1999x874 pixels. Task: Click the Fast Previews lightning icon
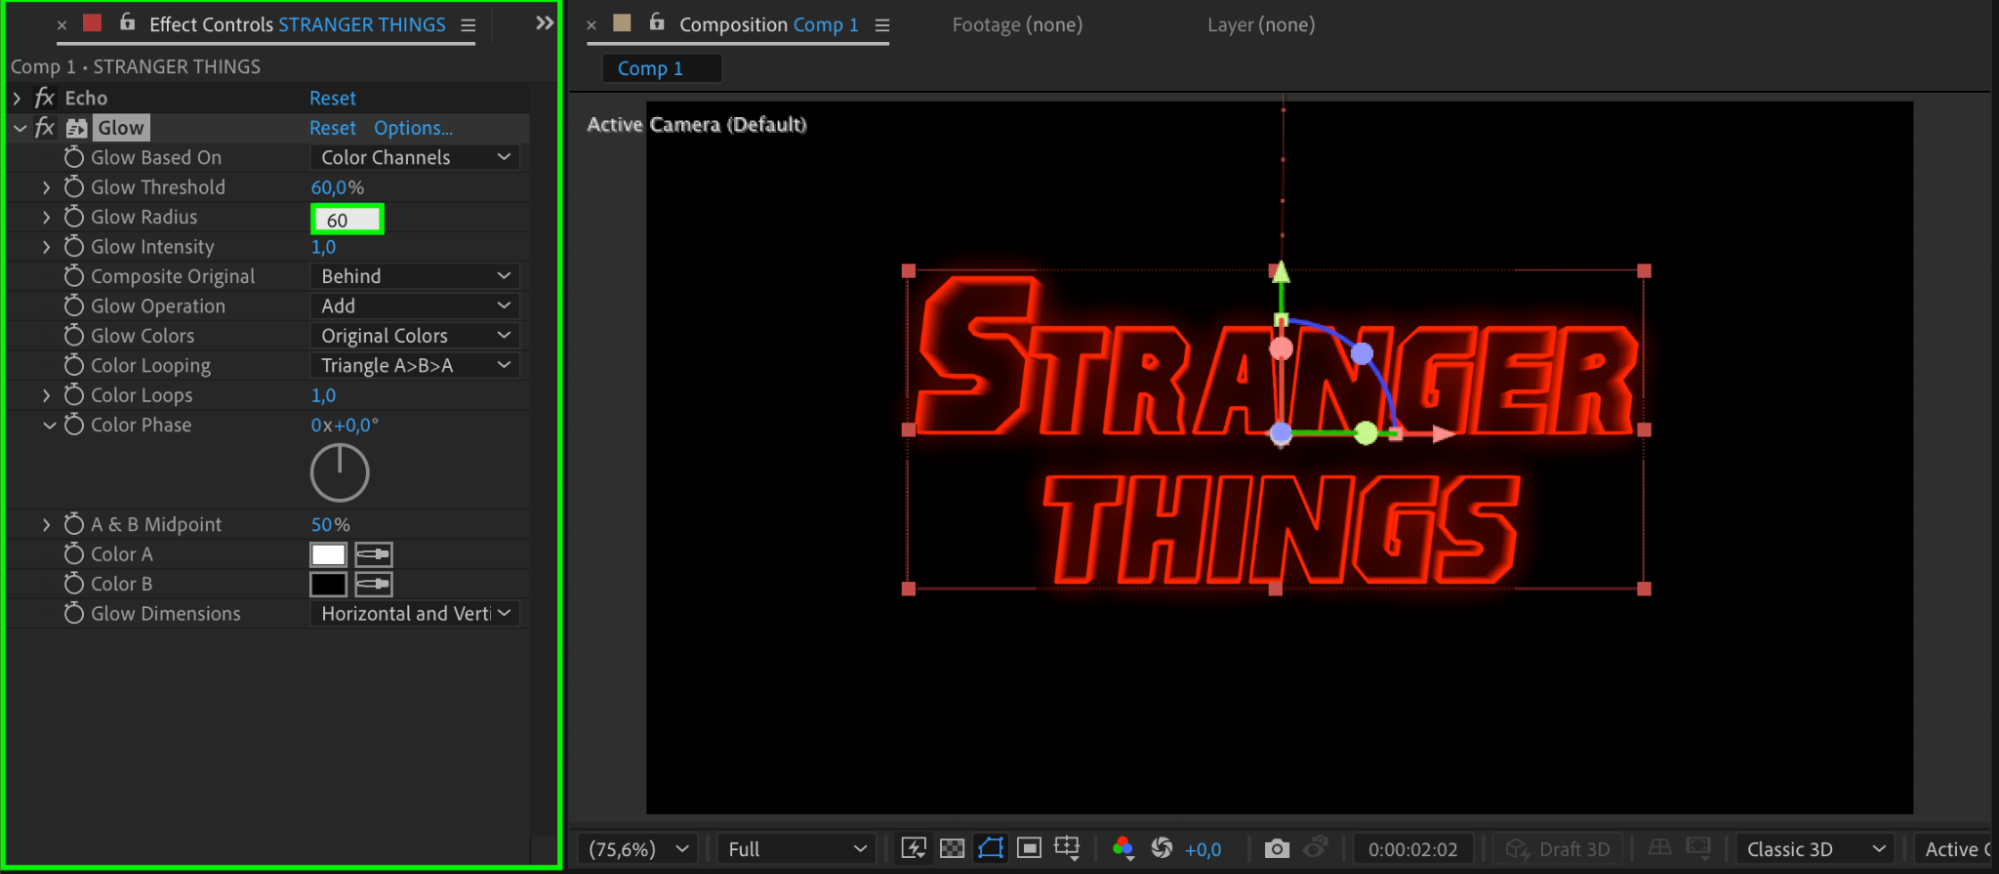pos(913,849)
